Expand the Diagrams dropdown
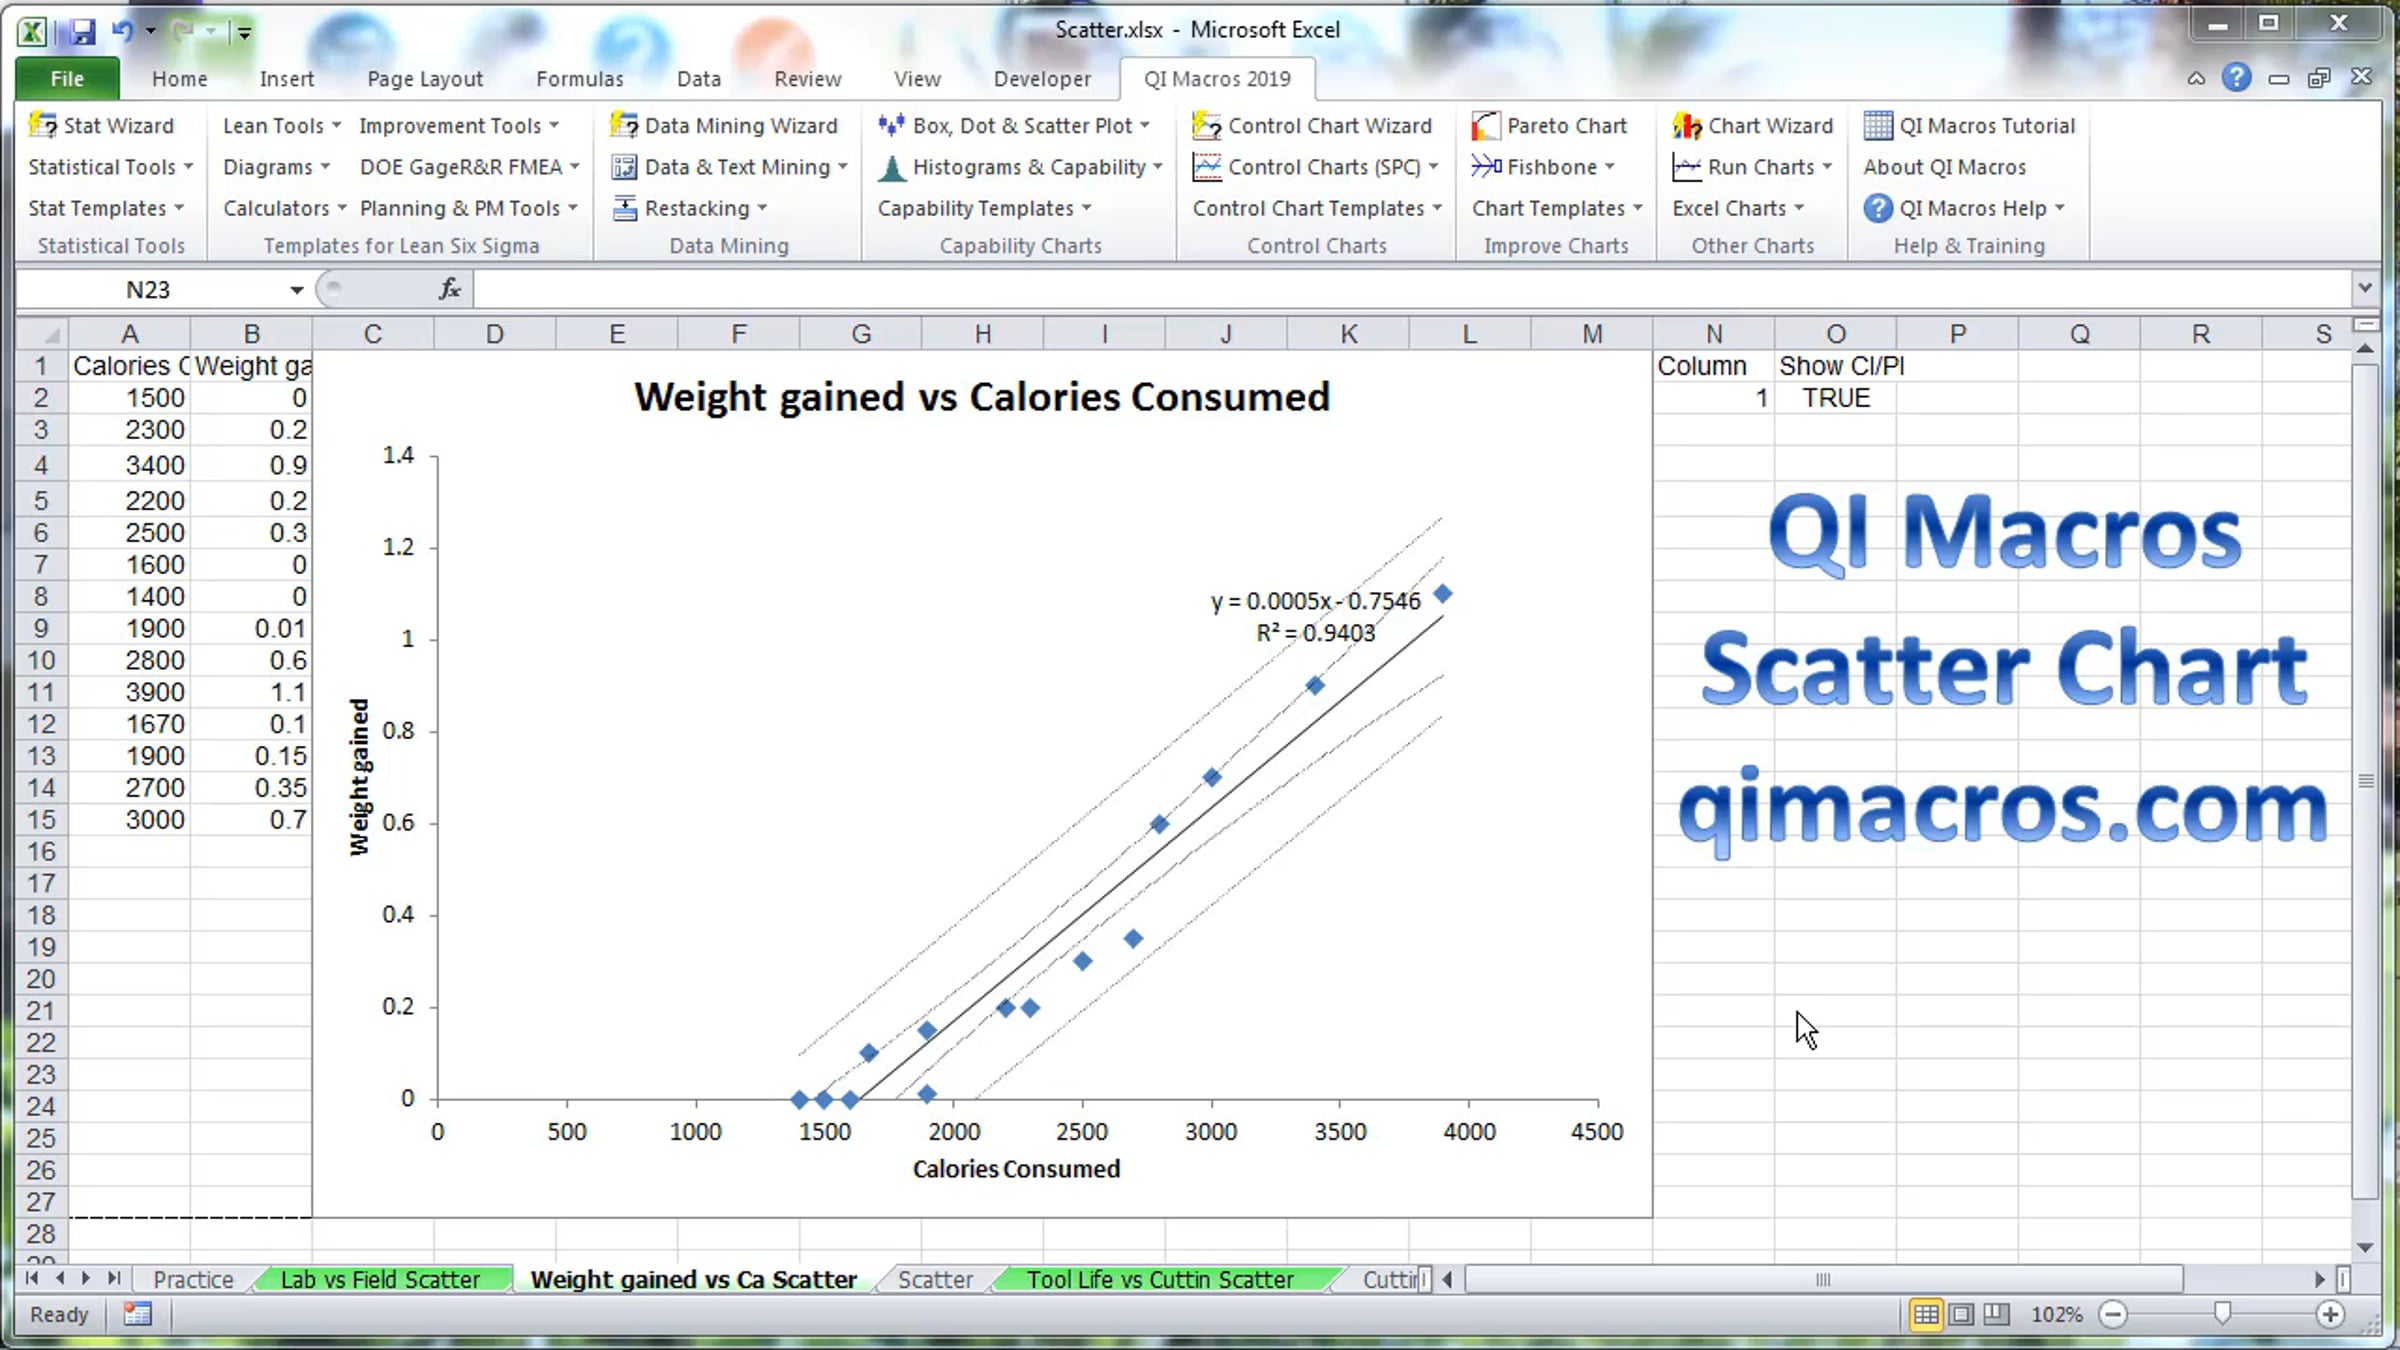Screen dimensions: 2400x1350 [277, 167]
